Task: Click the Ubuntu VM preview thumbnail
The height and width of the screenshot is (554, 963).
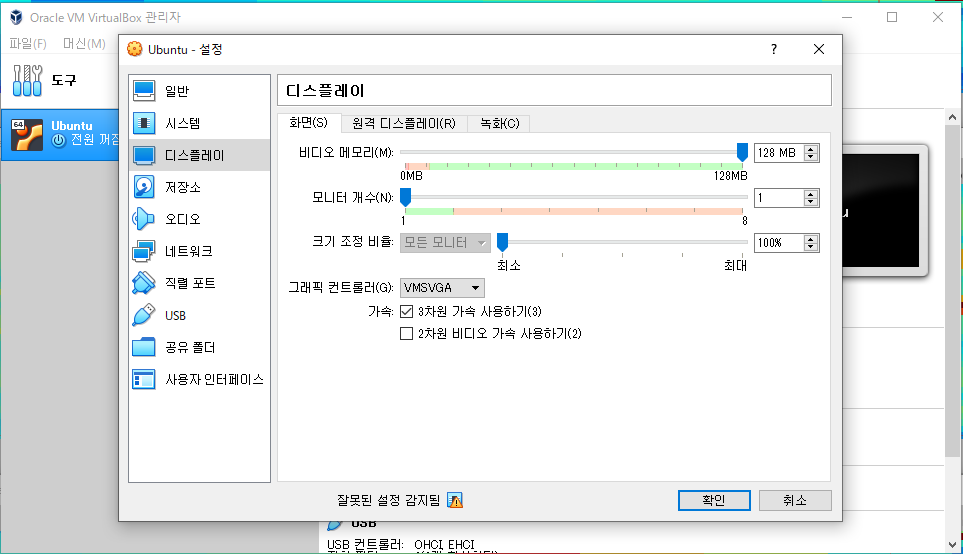Action: (x=880, y=210)
